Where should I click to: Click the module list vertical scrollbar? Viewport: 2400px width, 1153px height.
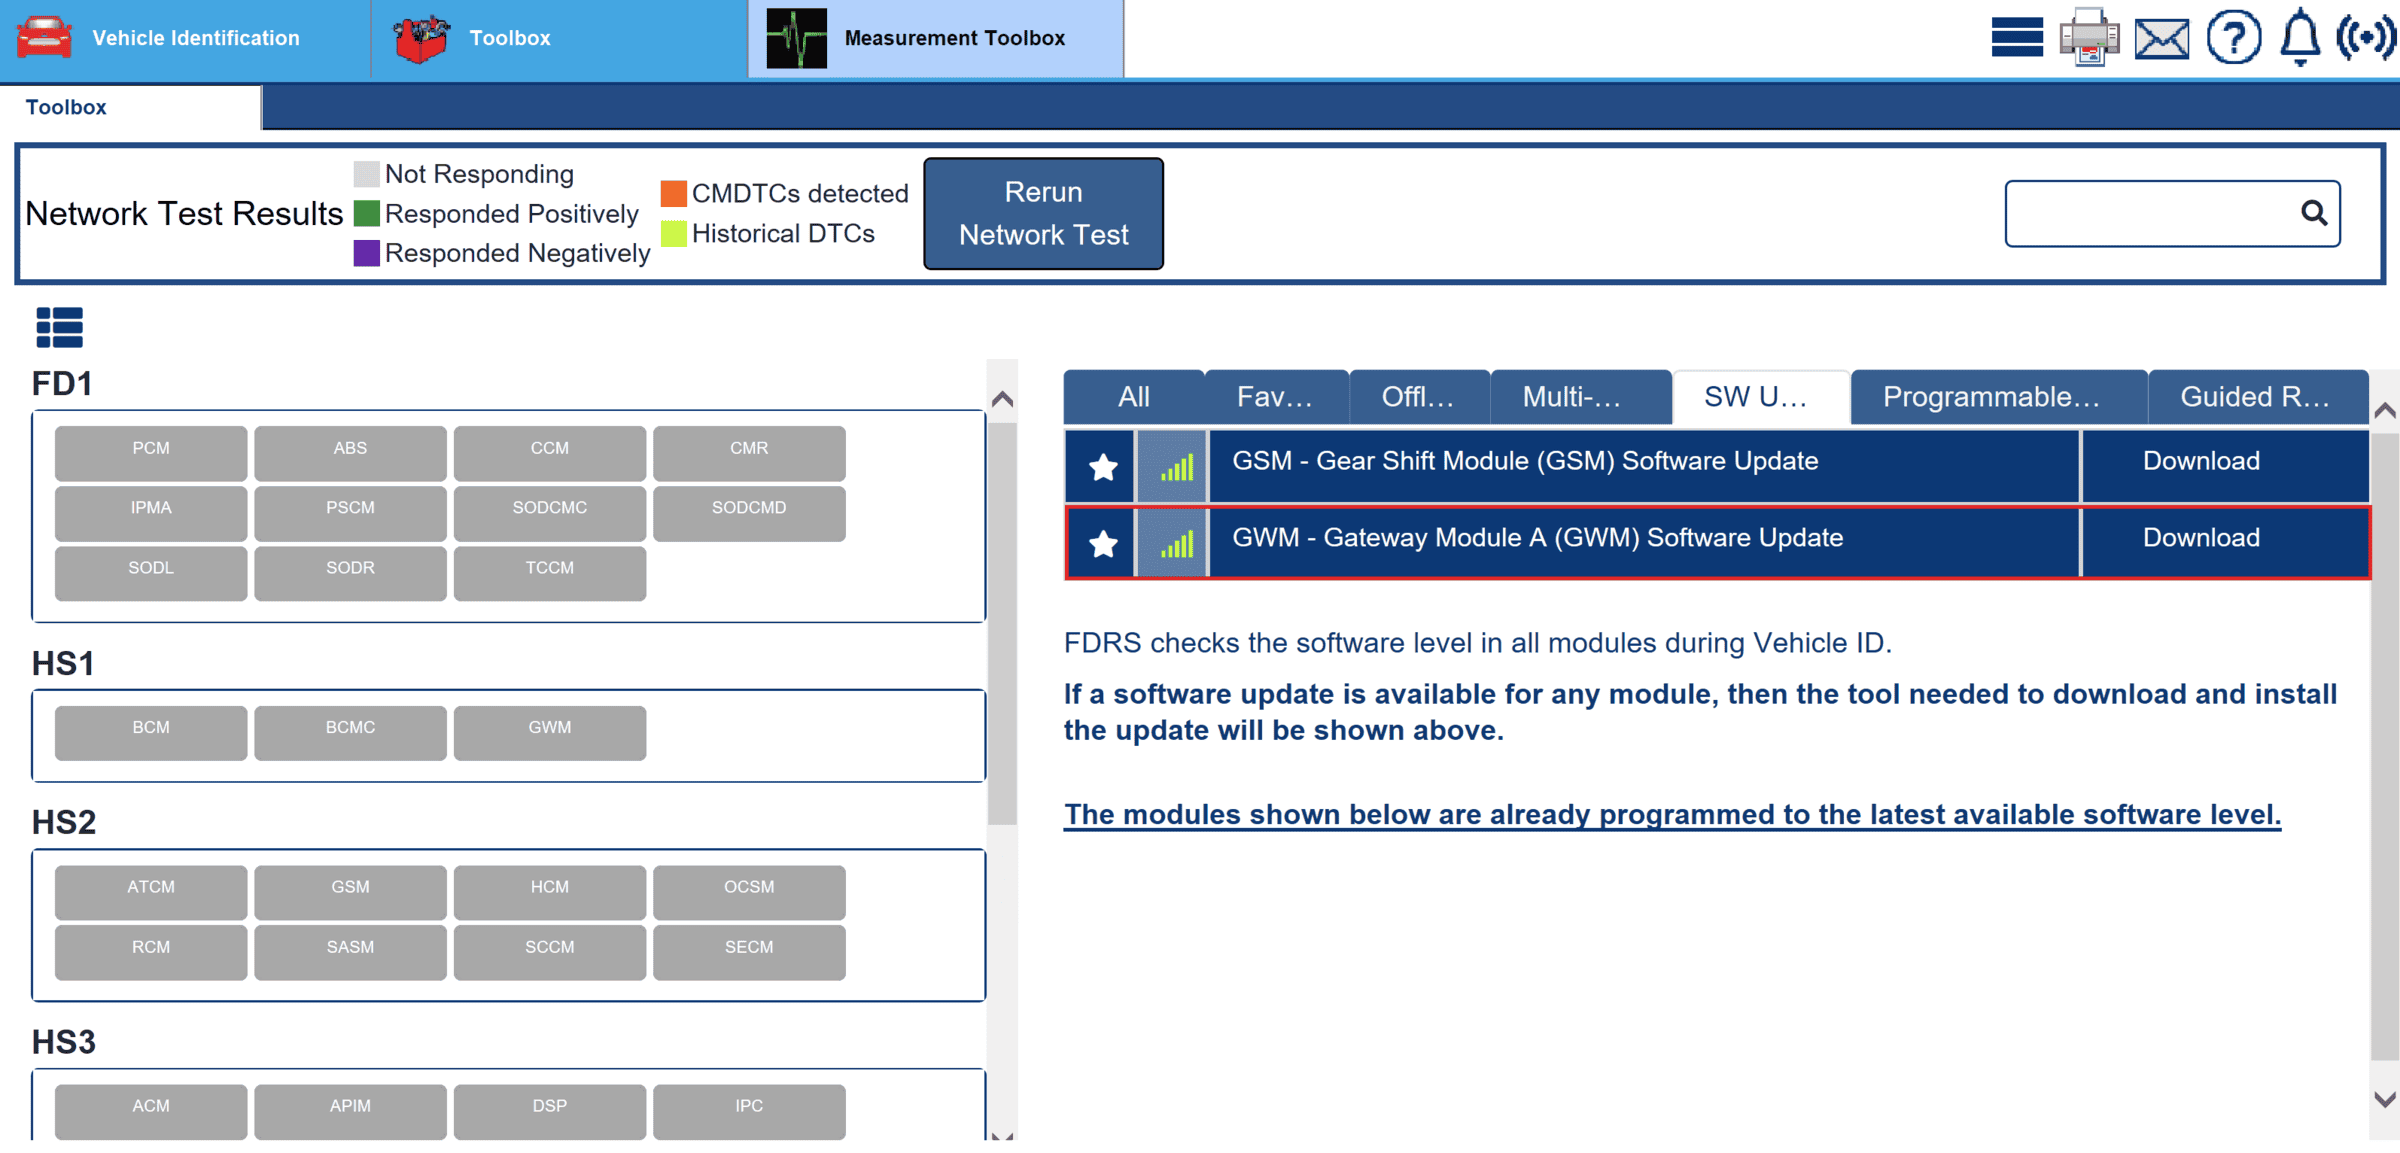click(1002, 620)
